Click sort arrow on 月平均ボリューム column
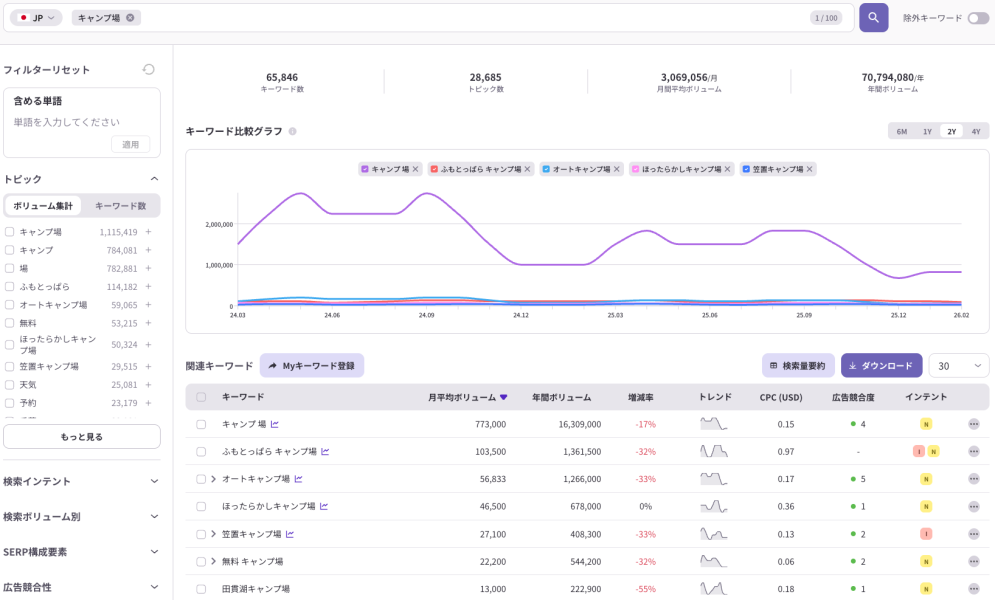 point(504,397)
